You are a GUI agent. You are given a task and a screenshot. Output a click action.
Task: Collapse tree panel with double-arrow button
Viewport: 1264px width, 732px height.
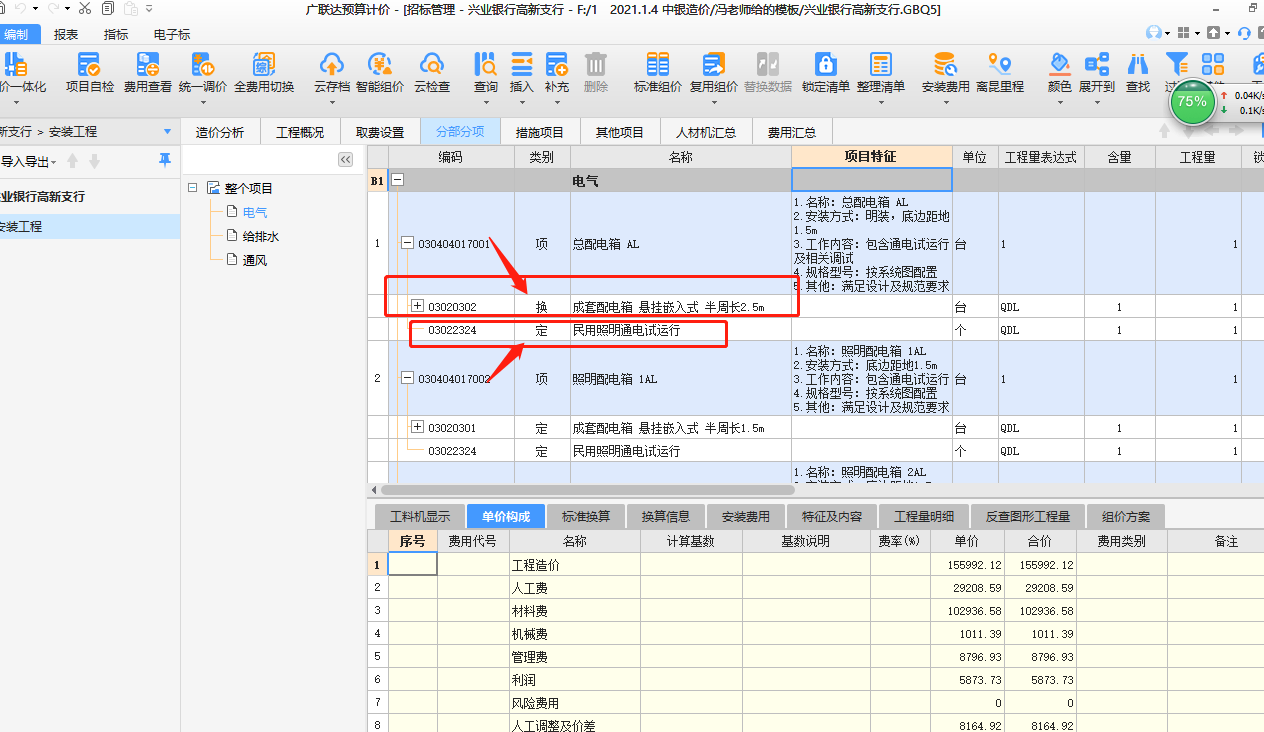(x=346, y=160)
